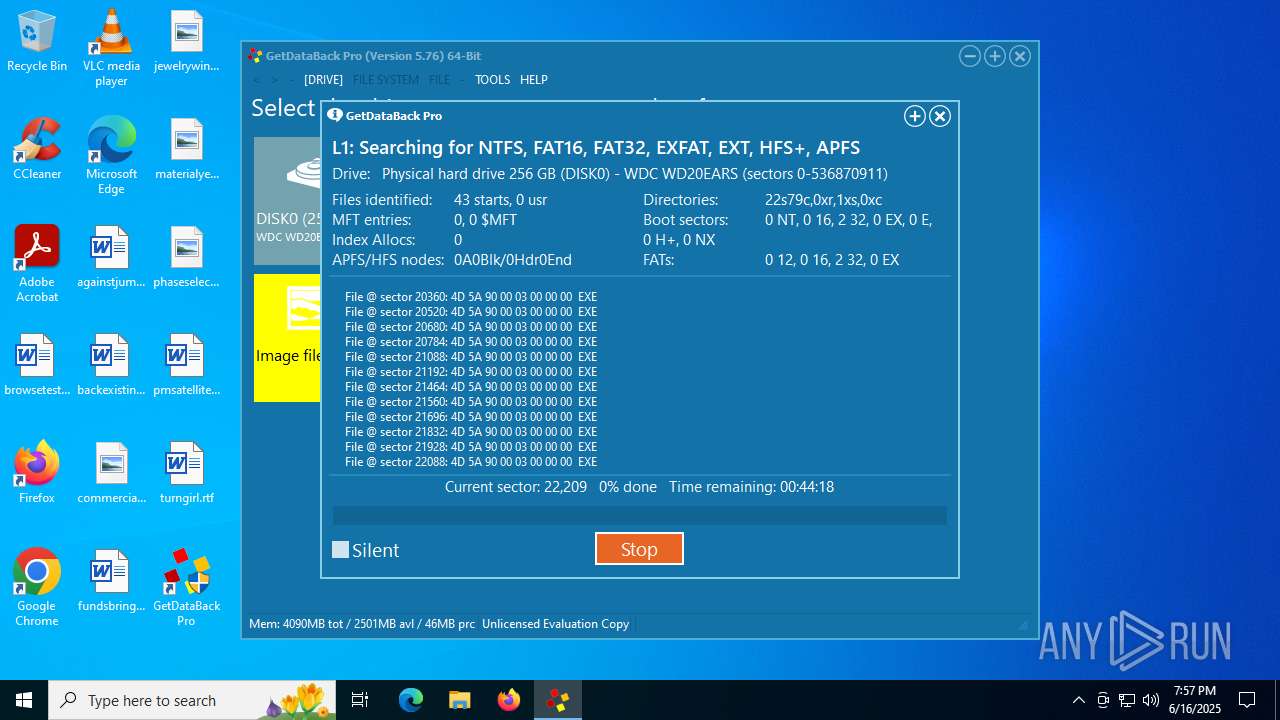Image resolution: width=1280 pixels, height=720 pixels.
Task: Launch Google Chrome from the desktop
Action: click(37, 588)
